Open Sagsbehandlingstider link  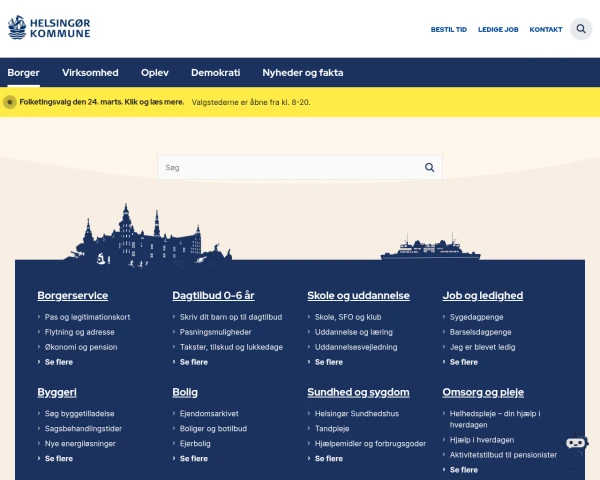tap(83, 429)
